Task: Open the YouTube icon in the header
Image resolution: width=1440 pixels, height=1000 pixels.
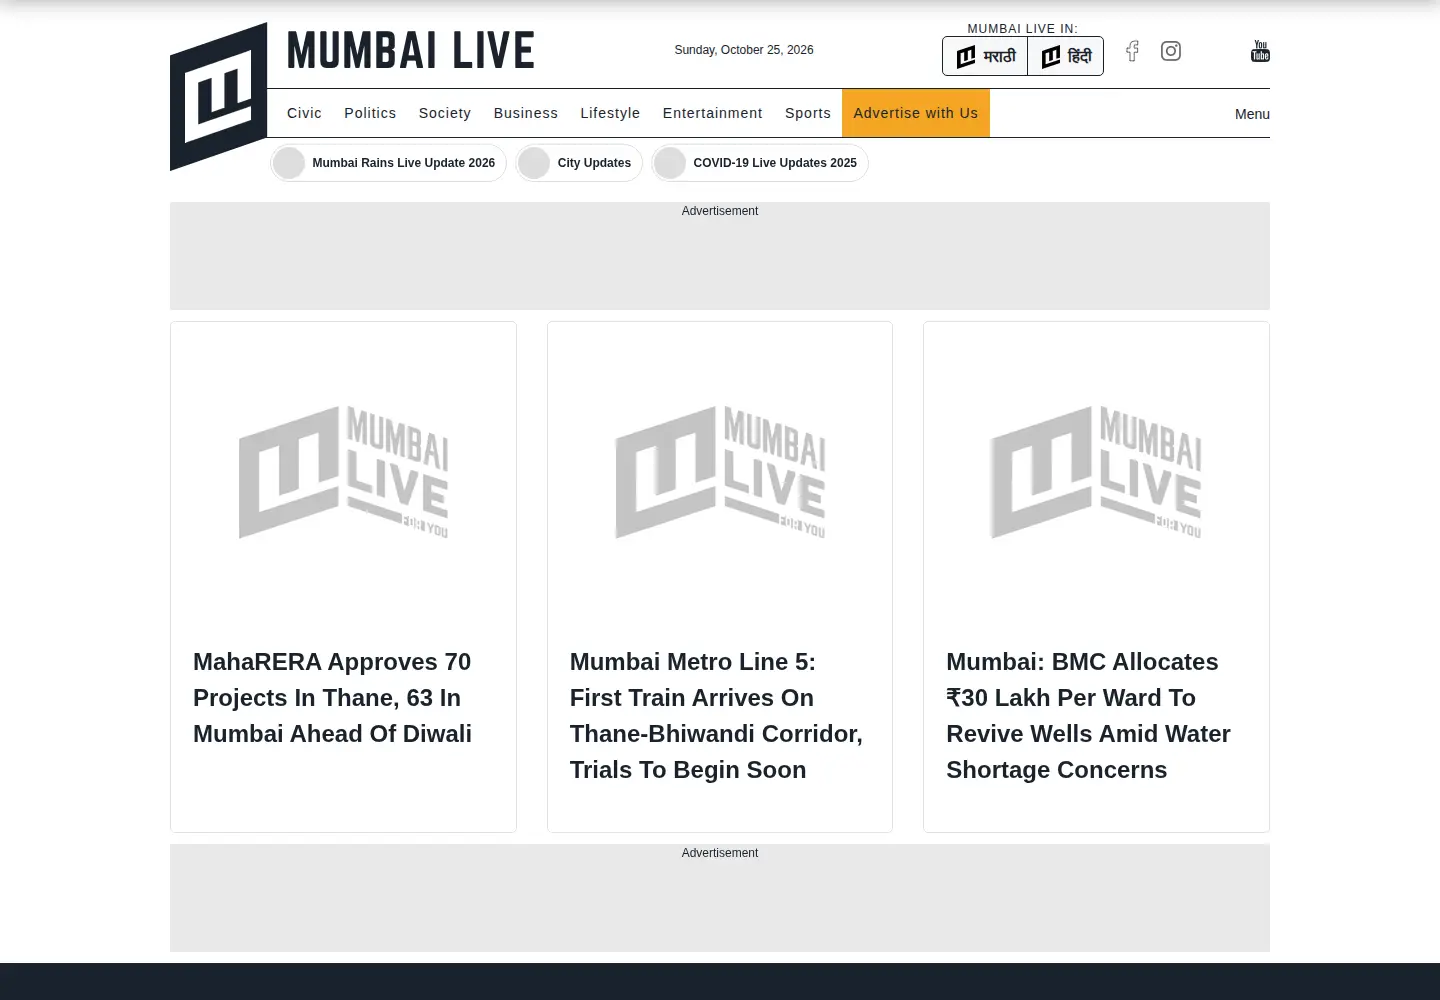Action: click(x=1260, y=51)
